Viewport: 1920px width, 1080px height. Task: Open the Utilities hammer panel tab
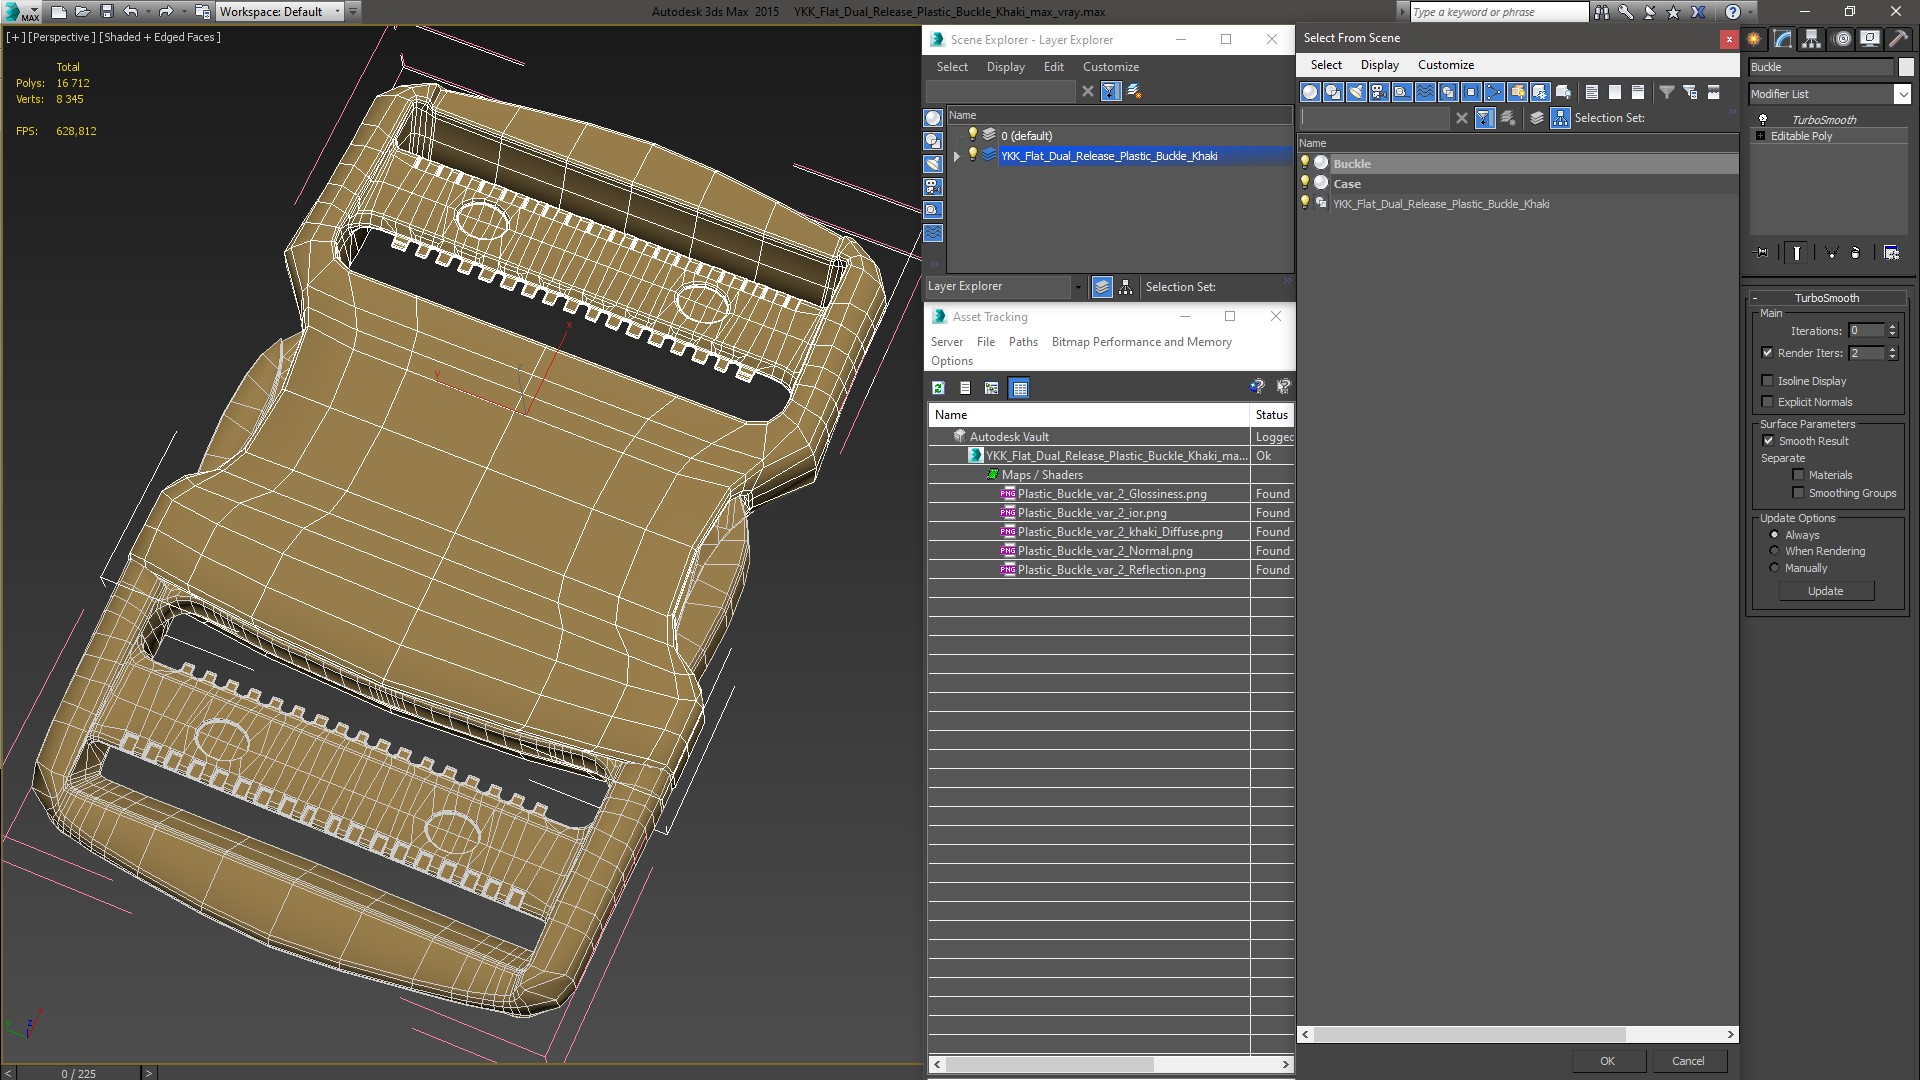[x=1899, y=39]
